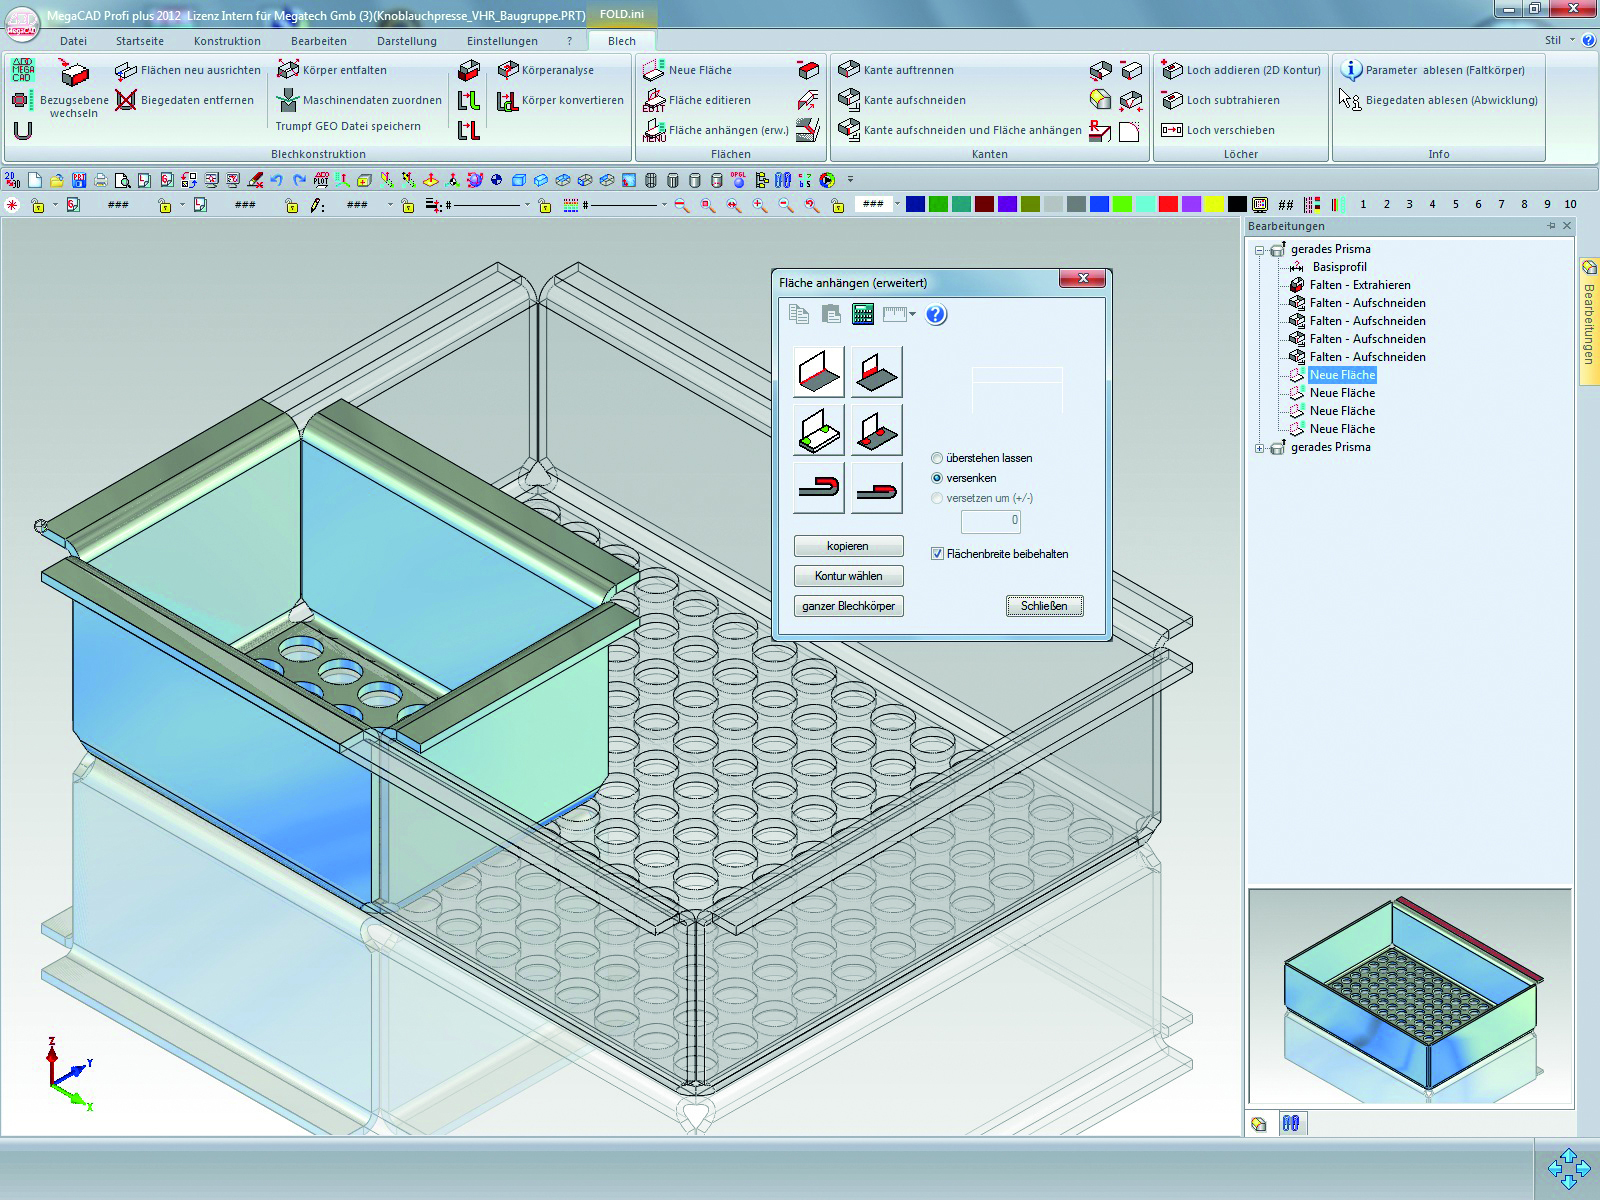
Task: Toggle lock icon before color field
Action: 838,205
